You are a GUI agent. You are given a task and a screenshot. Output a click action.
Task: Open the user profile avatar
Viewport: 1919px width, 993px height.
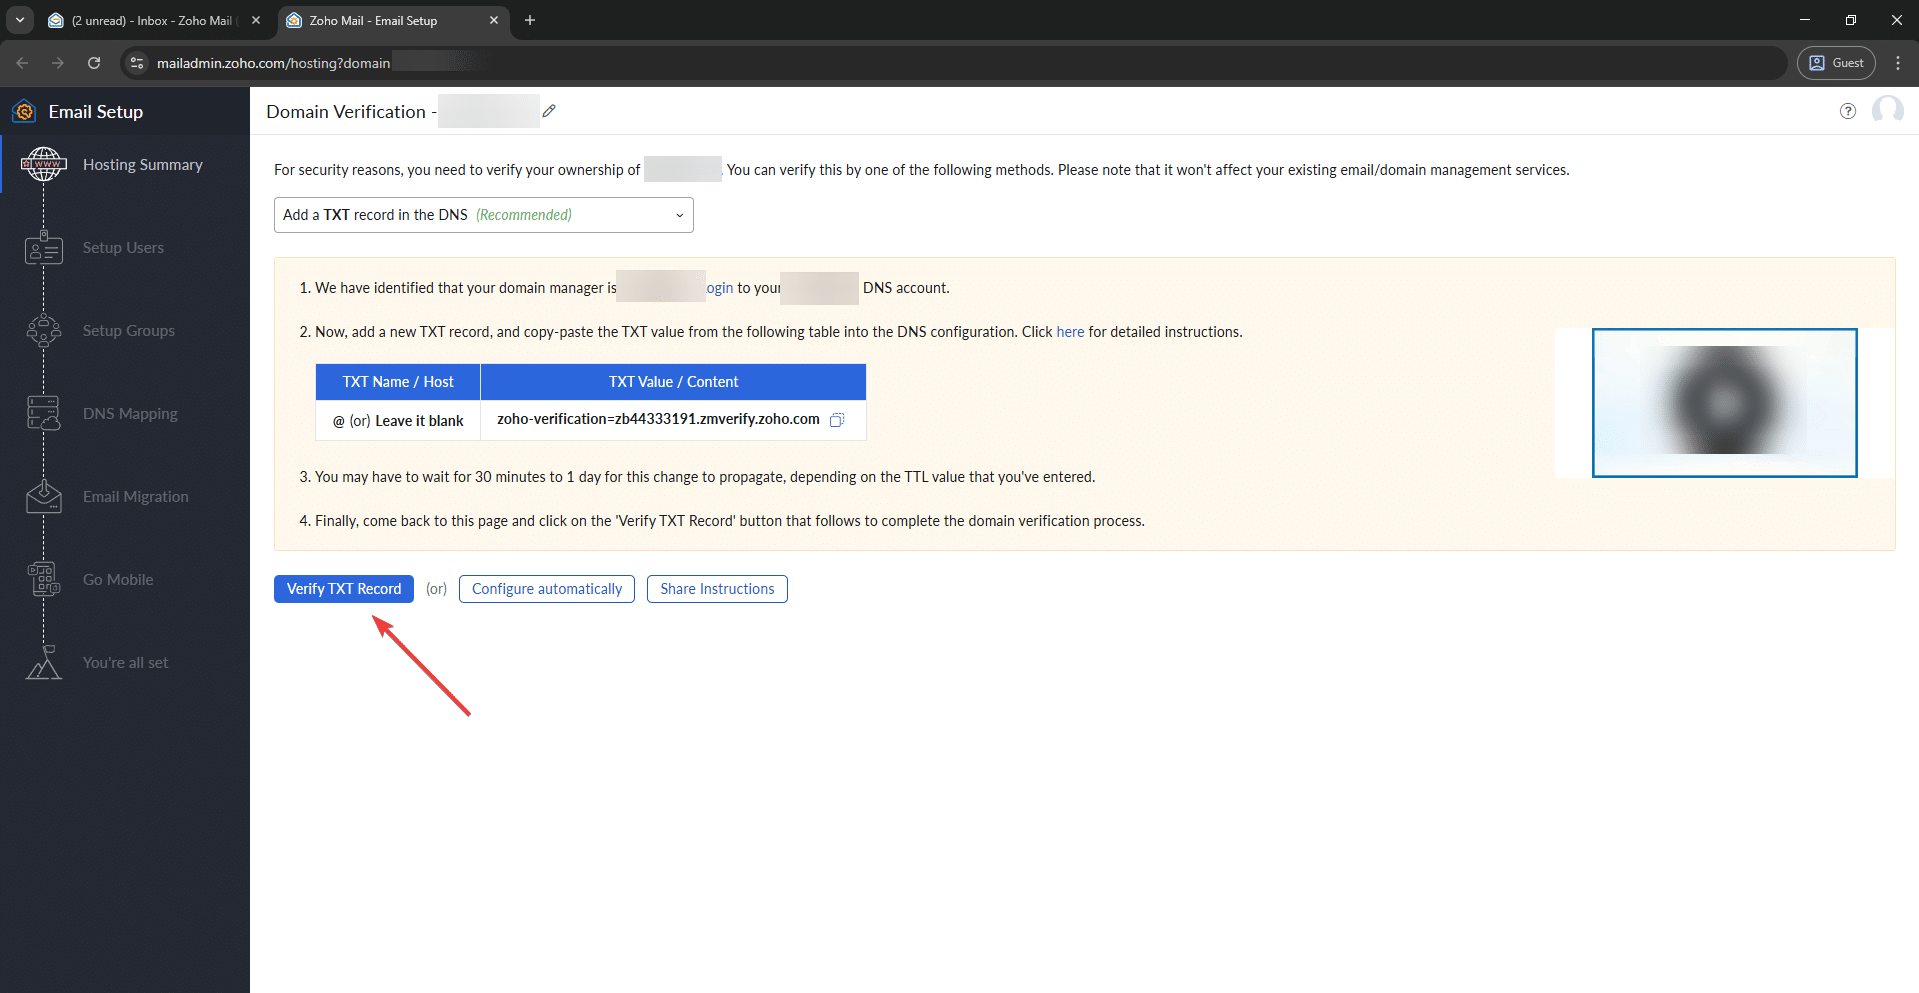click(1887, 110)
